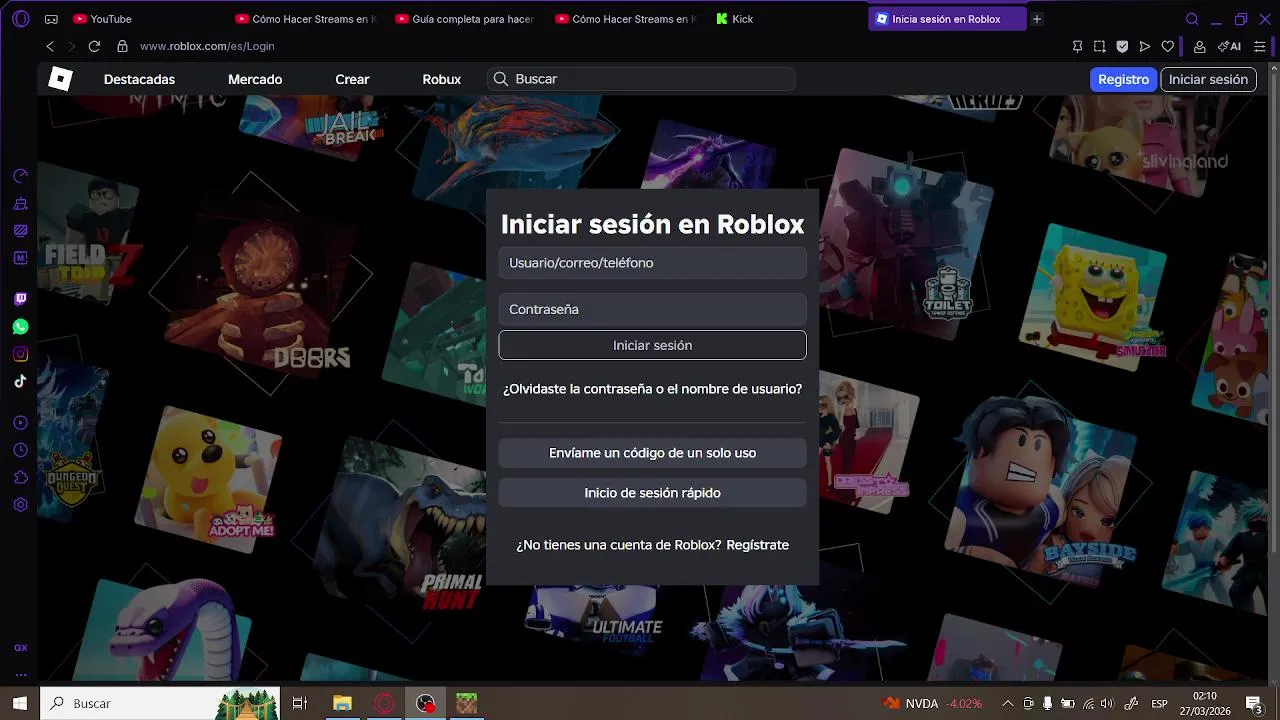Click 'Envíame un código de un solo uso'
This screenshot has width=1280, height=720.
pos(652,453)
